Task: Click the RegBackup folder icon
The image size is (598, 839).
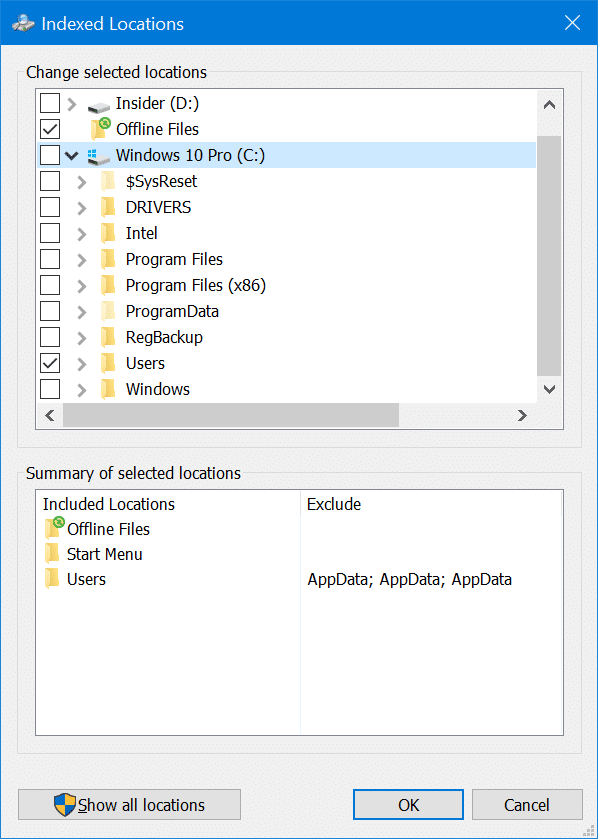Action: point(108,337)
